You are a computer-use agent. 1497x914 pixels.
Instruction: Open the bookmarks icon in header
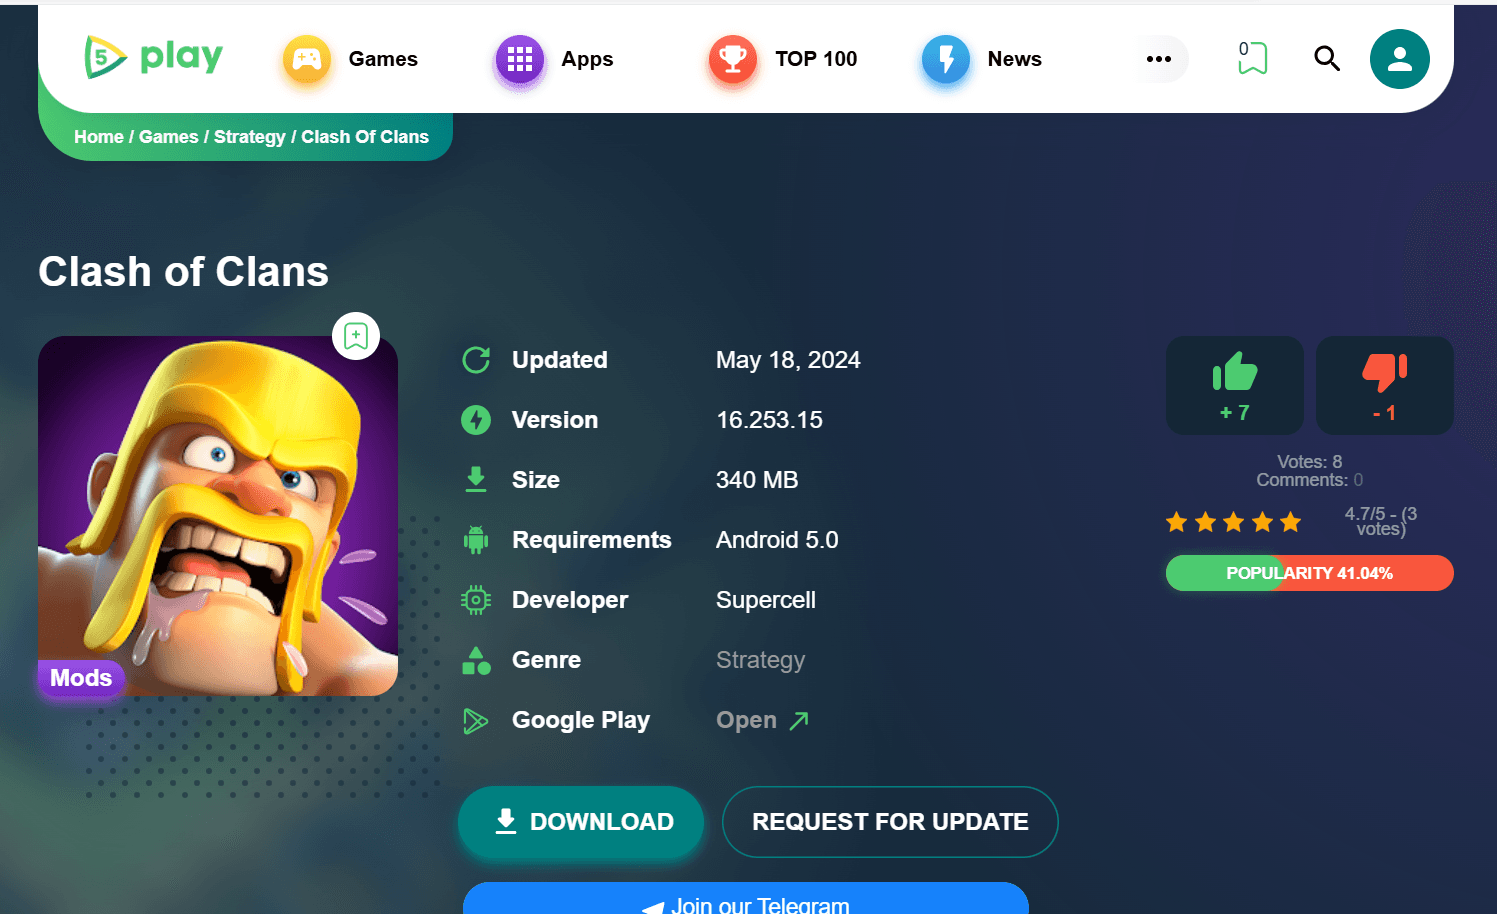coord(1252,58)
